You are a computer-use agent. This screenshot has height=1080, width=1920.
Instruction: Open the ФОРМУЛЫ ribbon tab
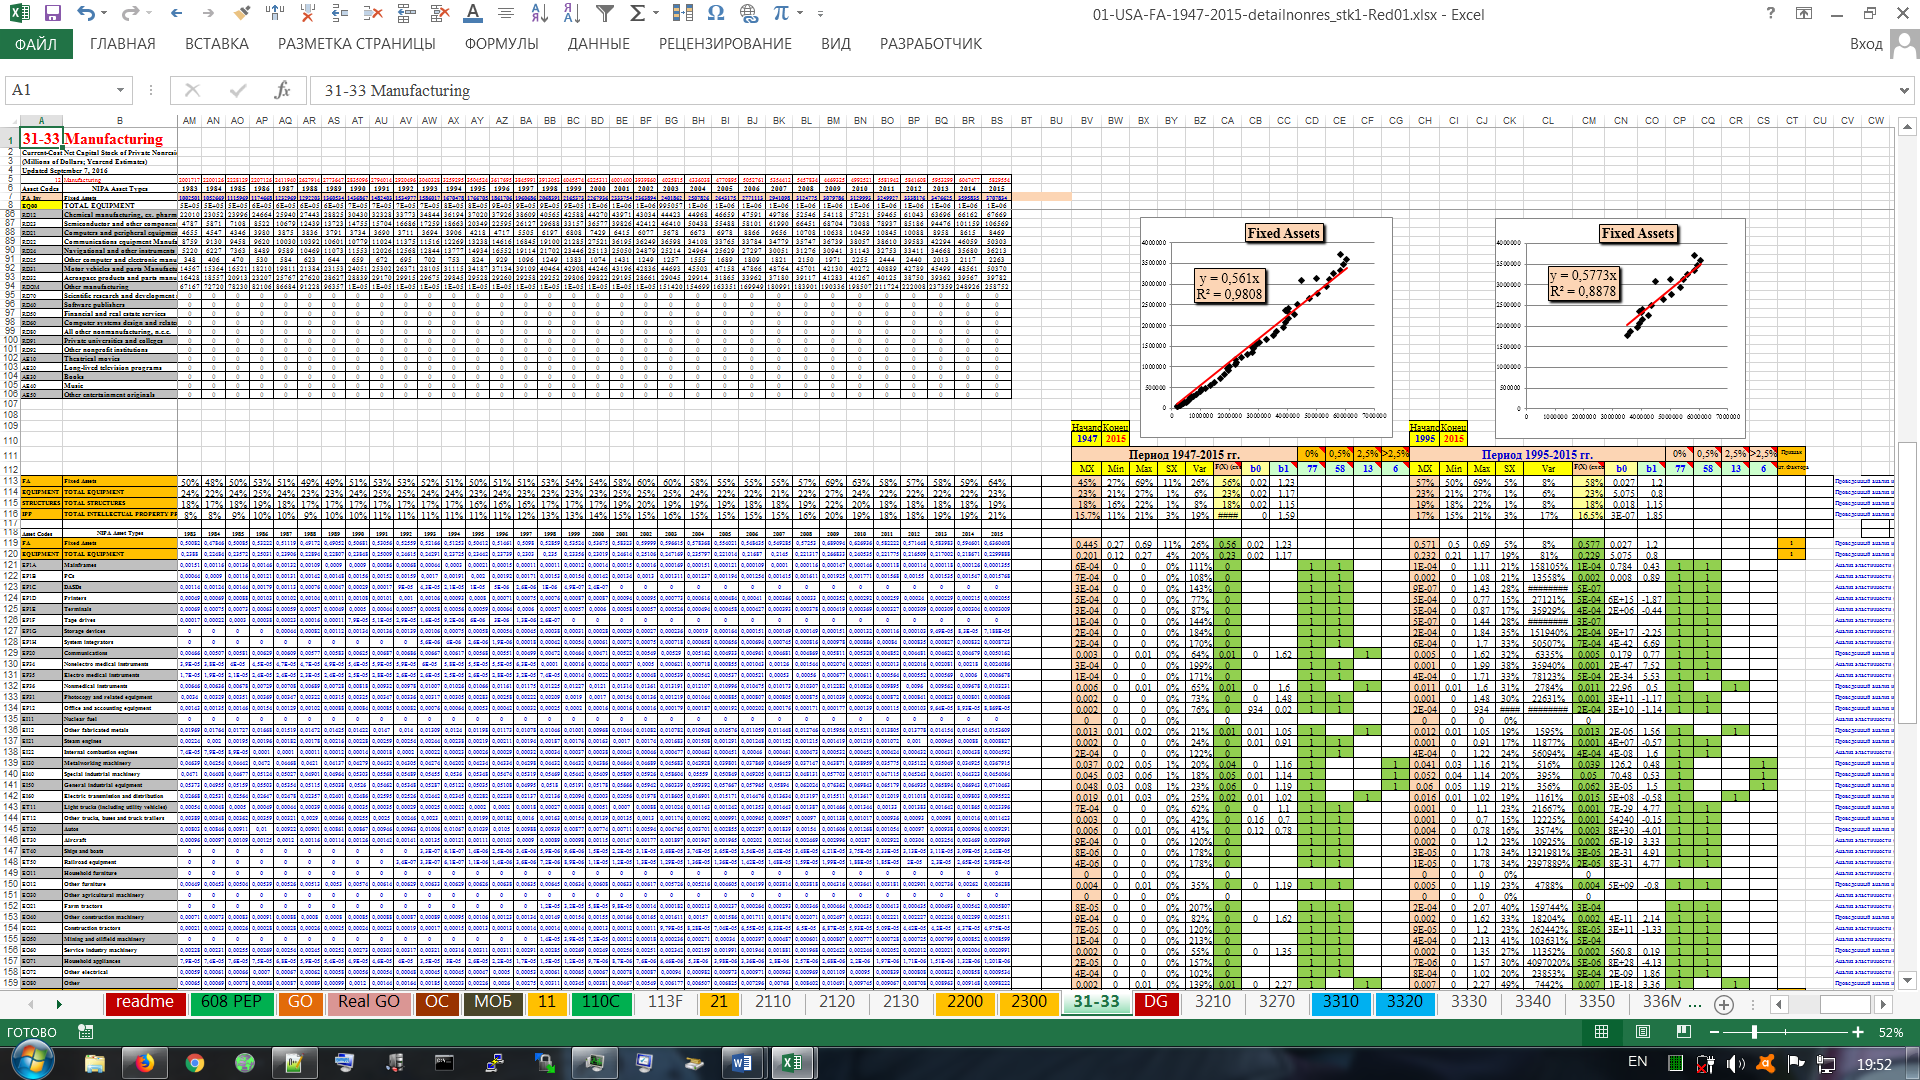501,44
